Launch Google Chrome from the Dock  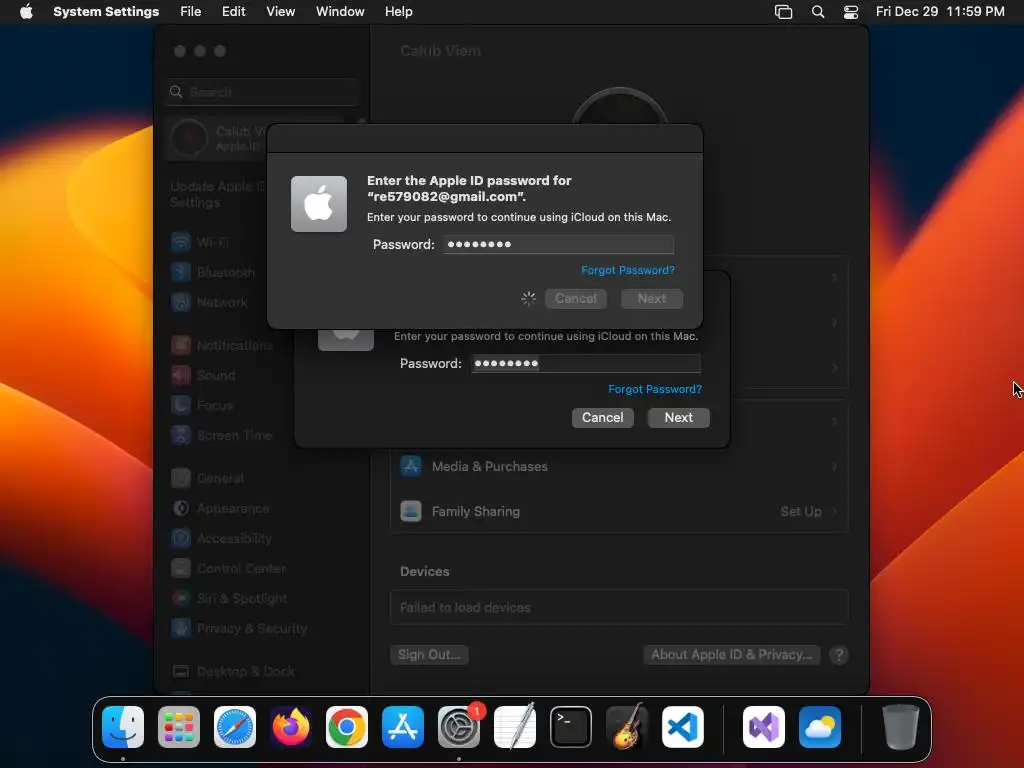(x=347, y=727)
